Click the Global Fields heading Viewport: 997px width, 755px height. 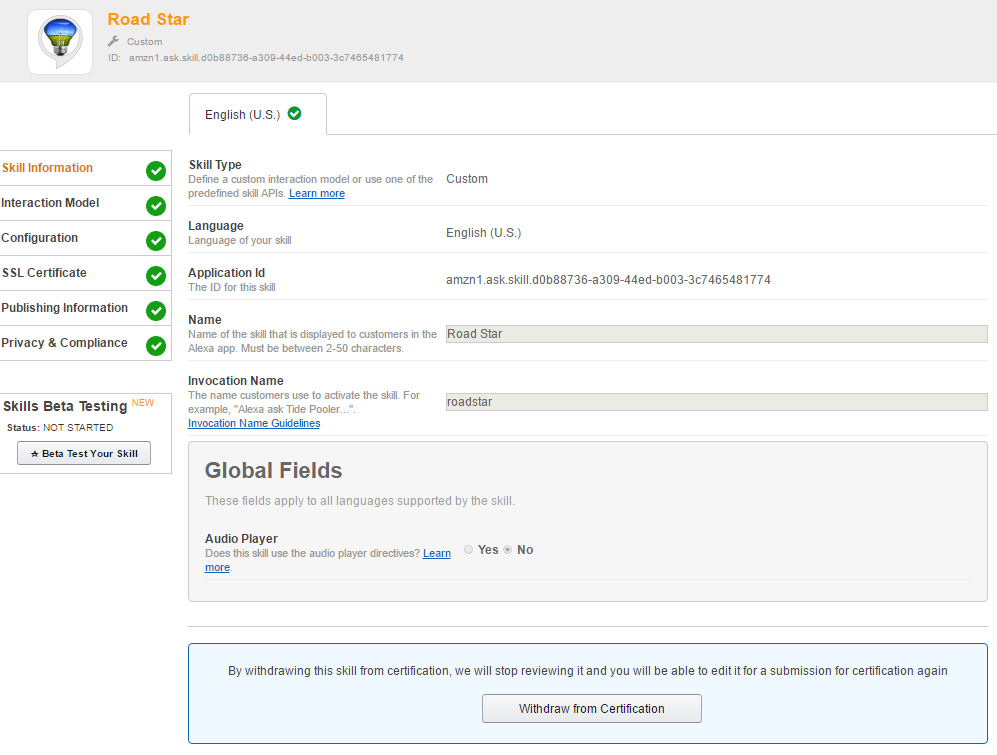point(273,470)
